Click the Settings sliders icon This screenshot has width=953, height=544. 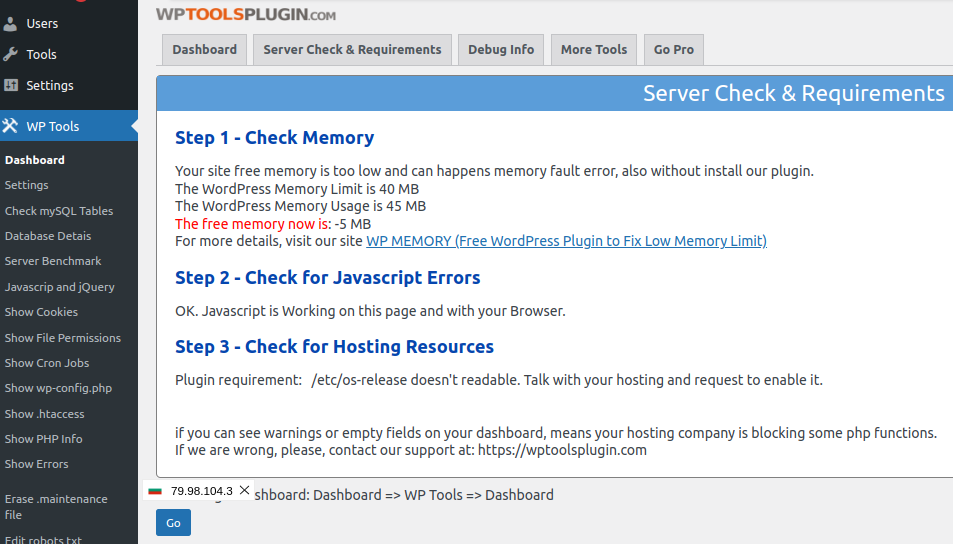pyautogui.click(x=11, y=85)
